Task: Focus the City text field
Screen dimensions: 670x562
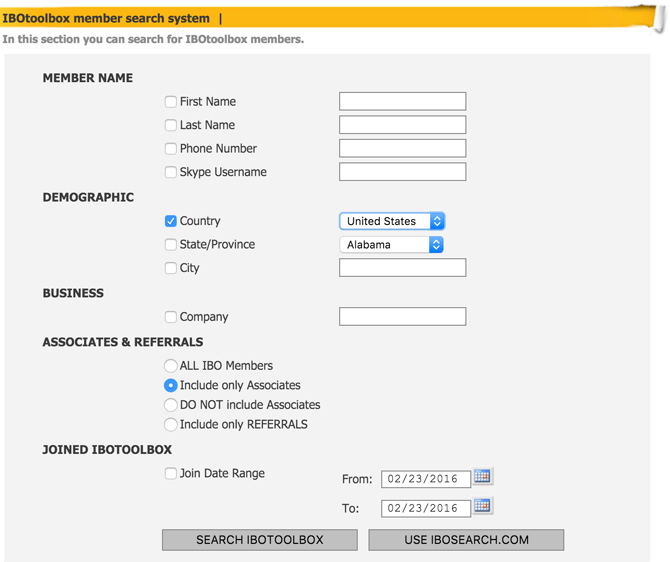Action: pos(403,268)
